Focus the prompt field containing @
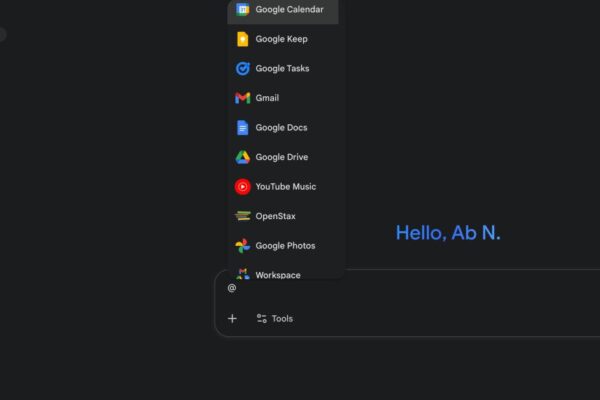Screen dimensions: 600x400 pyautogui.click(x=400, y=288)
